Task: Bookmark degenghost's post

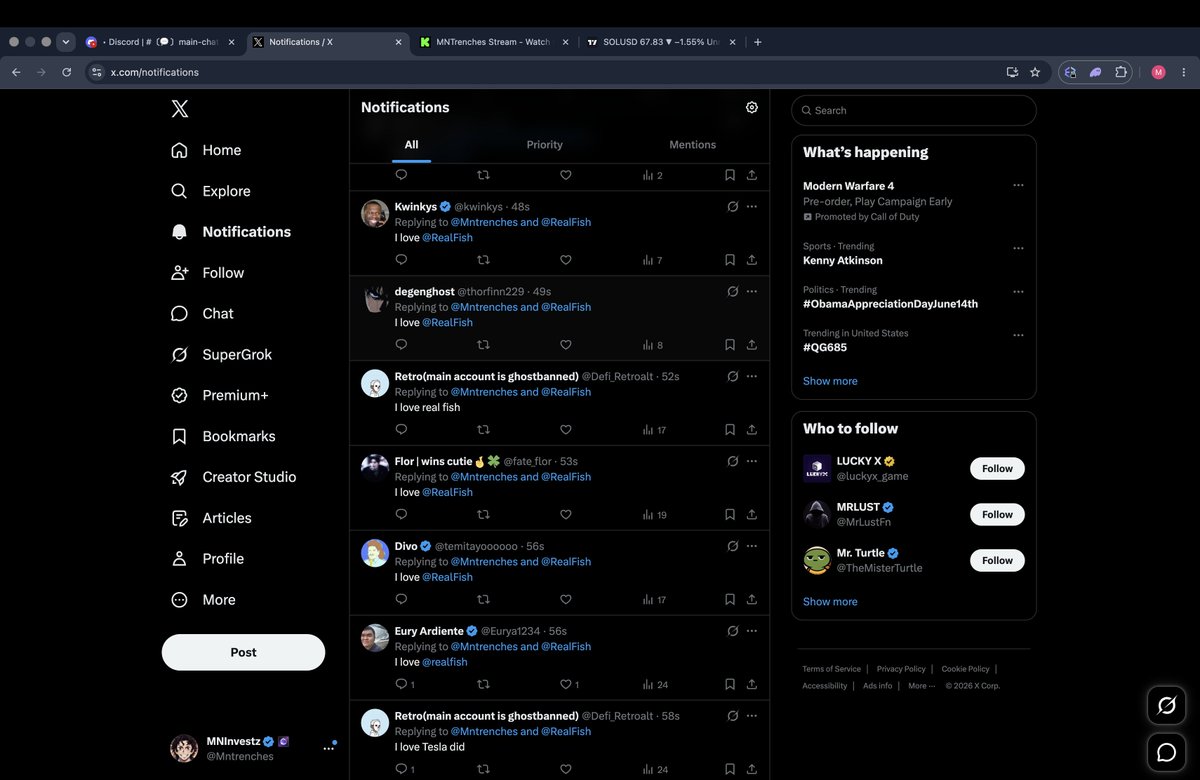Action: [x=730, y=345]
